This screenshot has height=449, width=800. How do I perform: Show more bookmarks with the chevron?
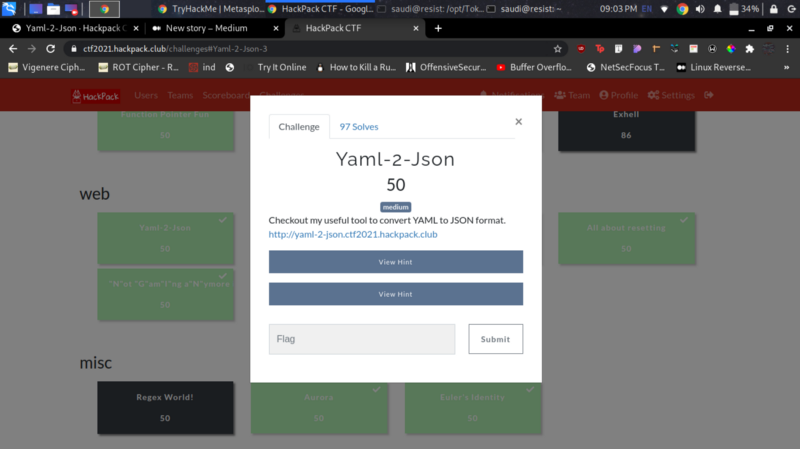click(x=786, y=67)
